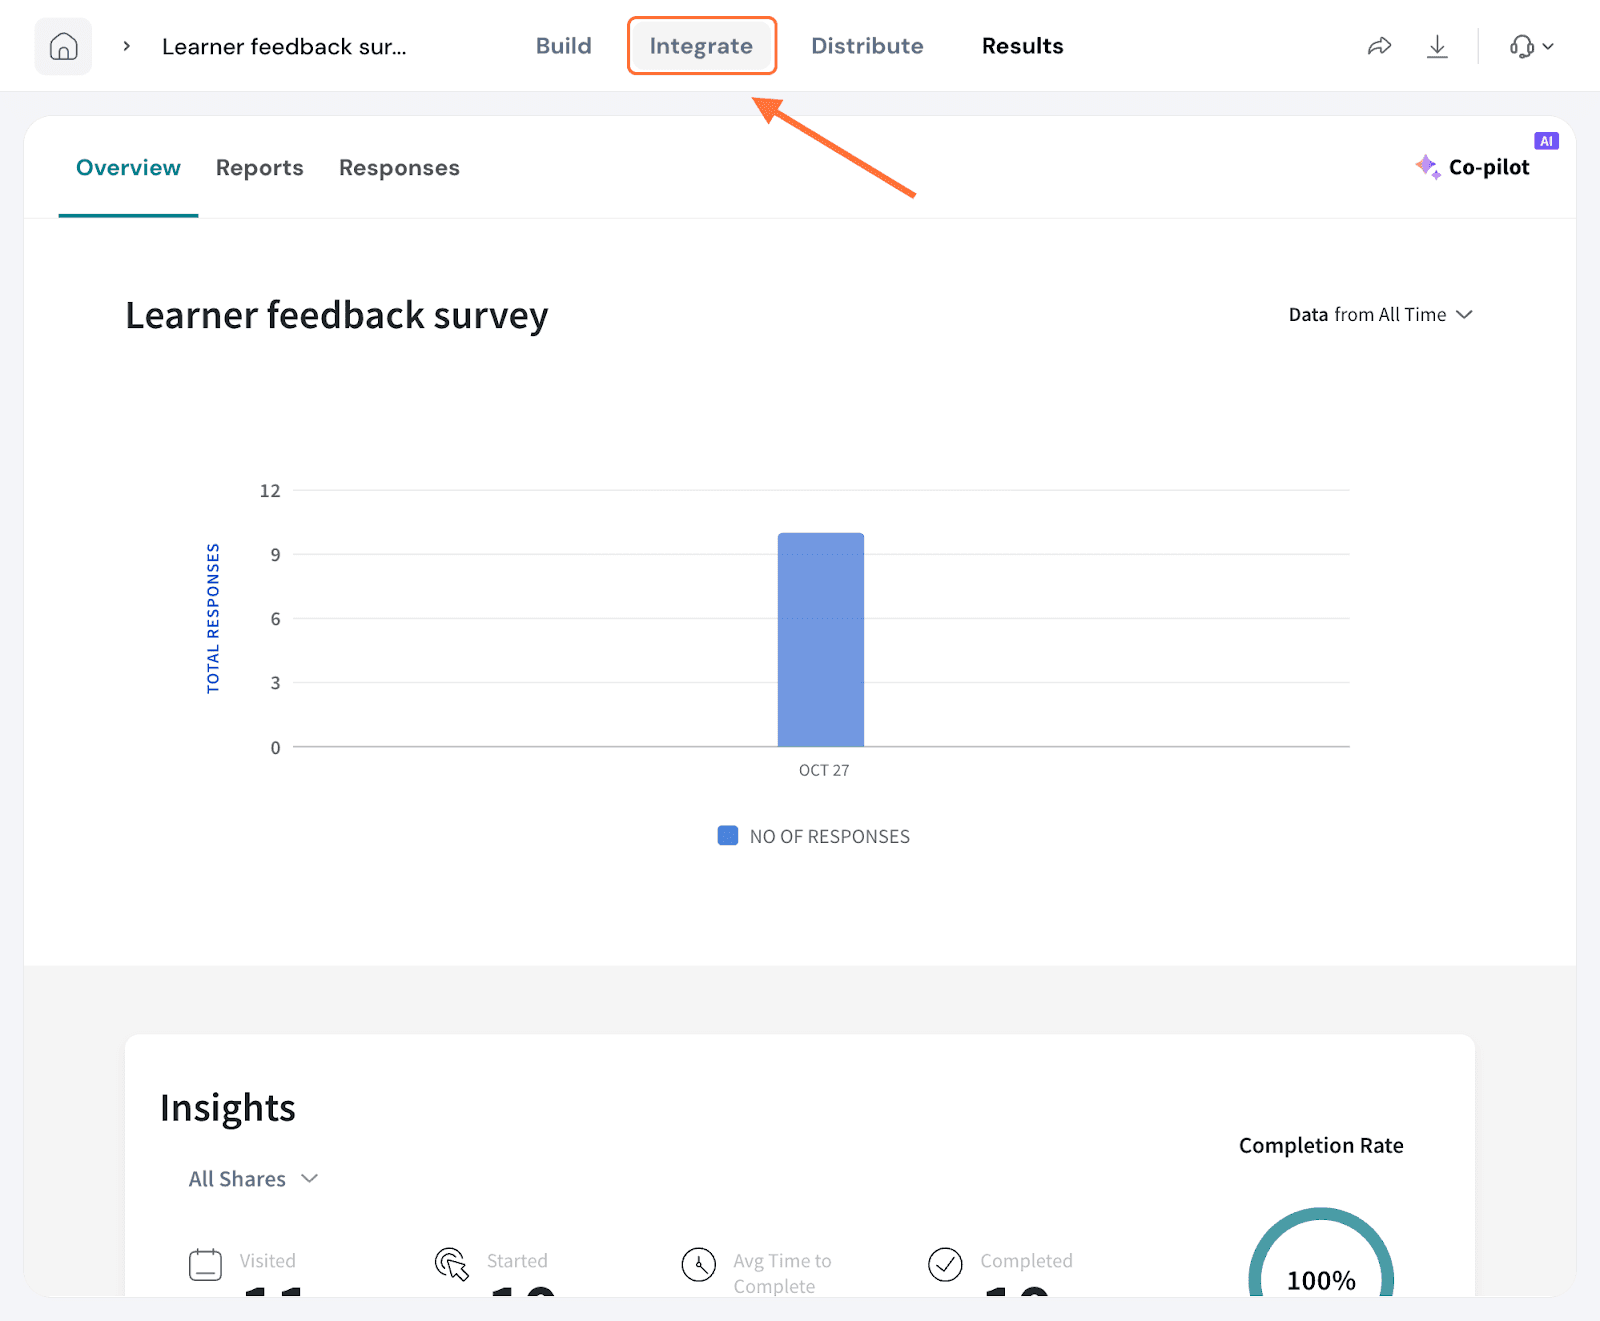Click the Completed checkmark icon

coord(945,1265)
